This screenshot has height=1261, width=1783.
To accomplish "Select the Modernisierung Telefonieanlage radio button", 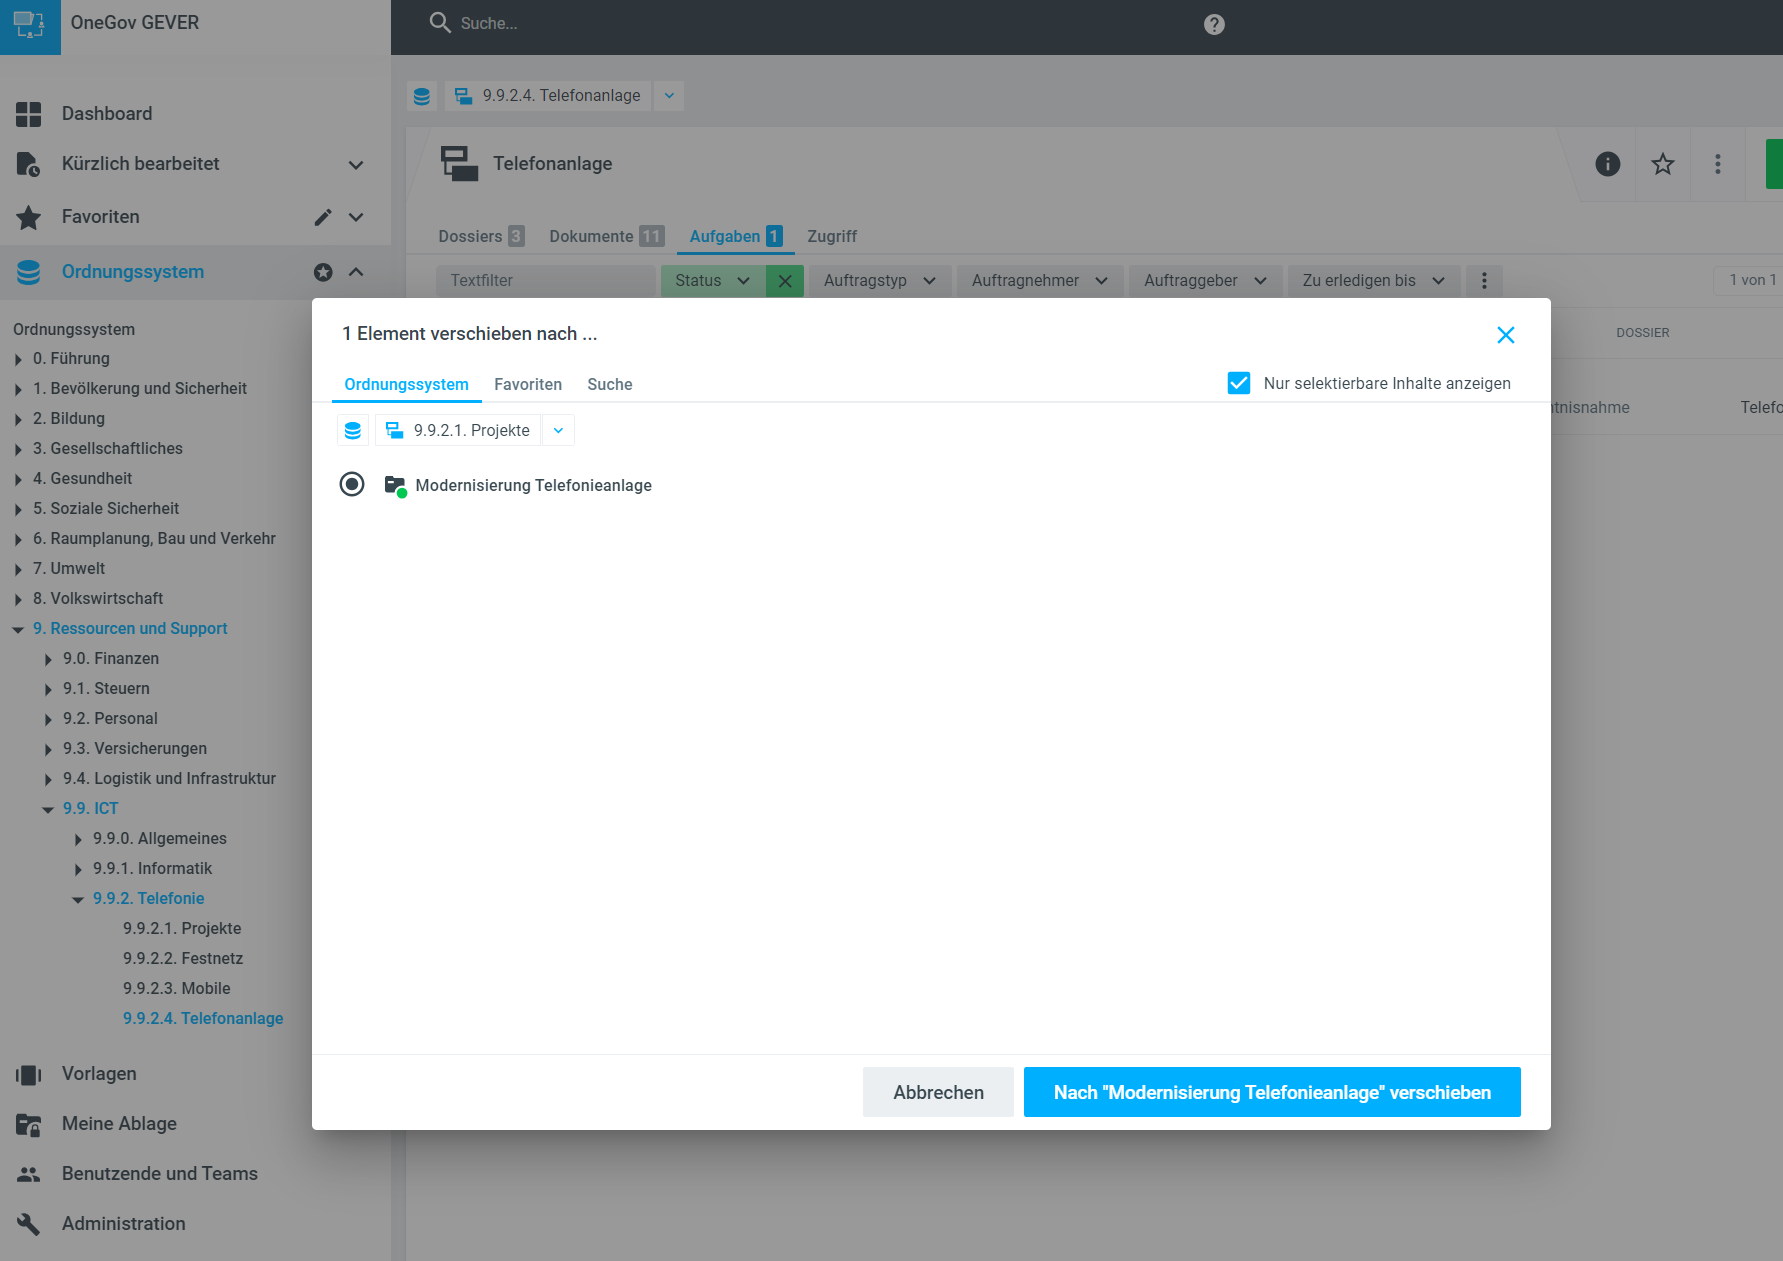I will 352,485.
